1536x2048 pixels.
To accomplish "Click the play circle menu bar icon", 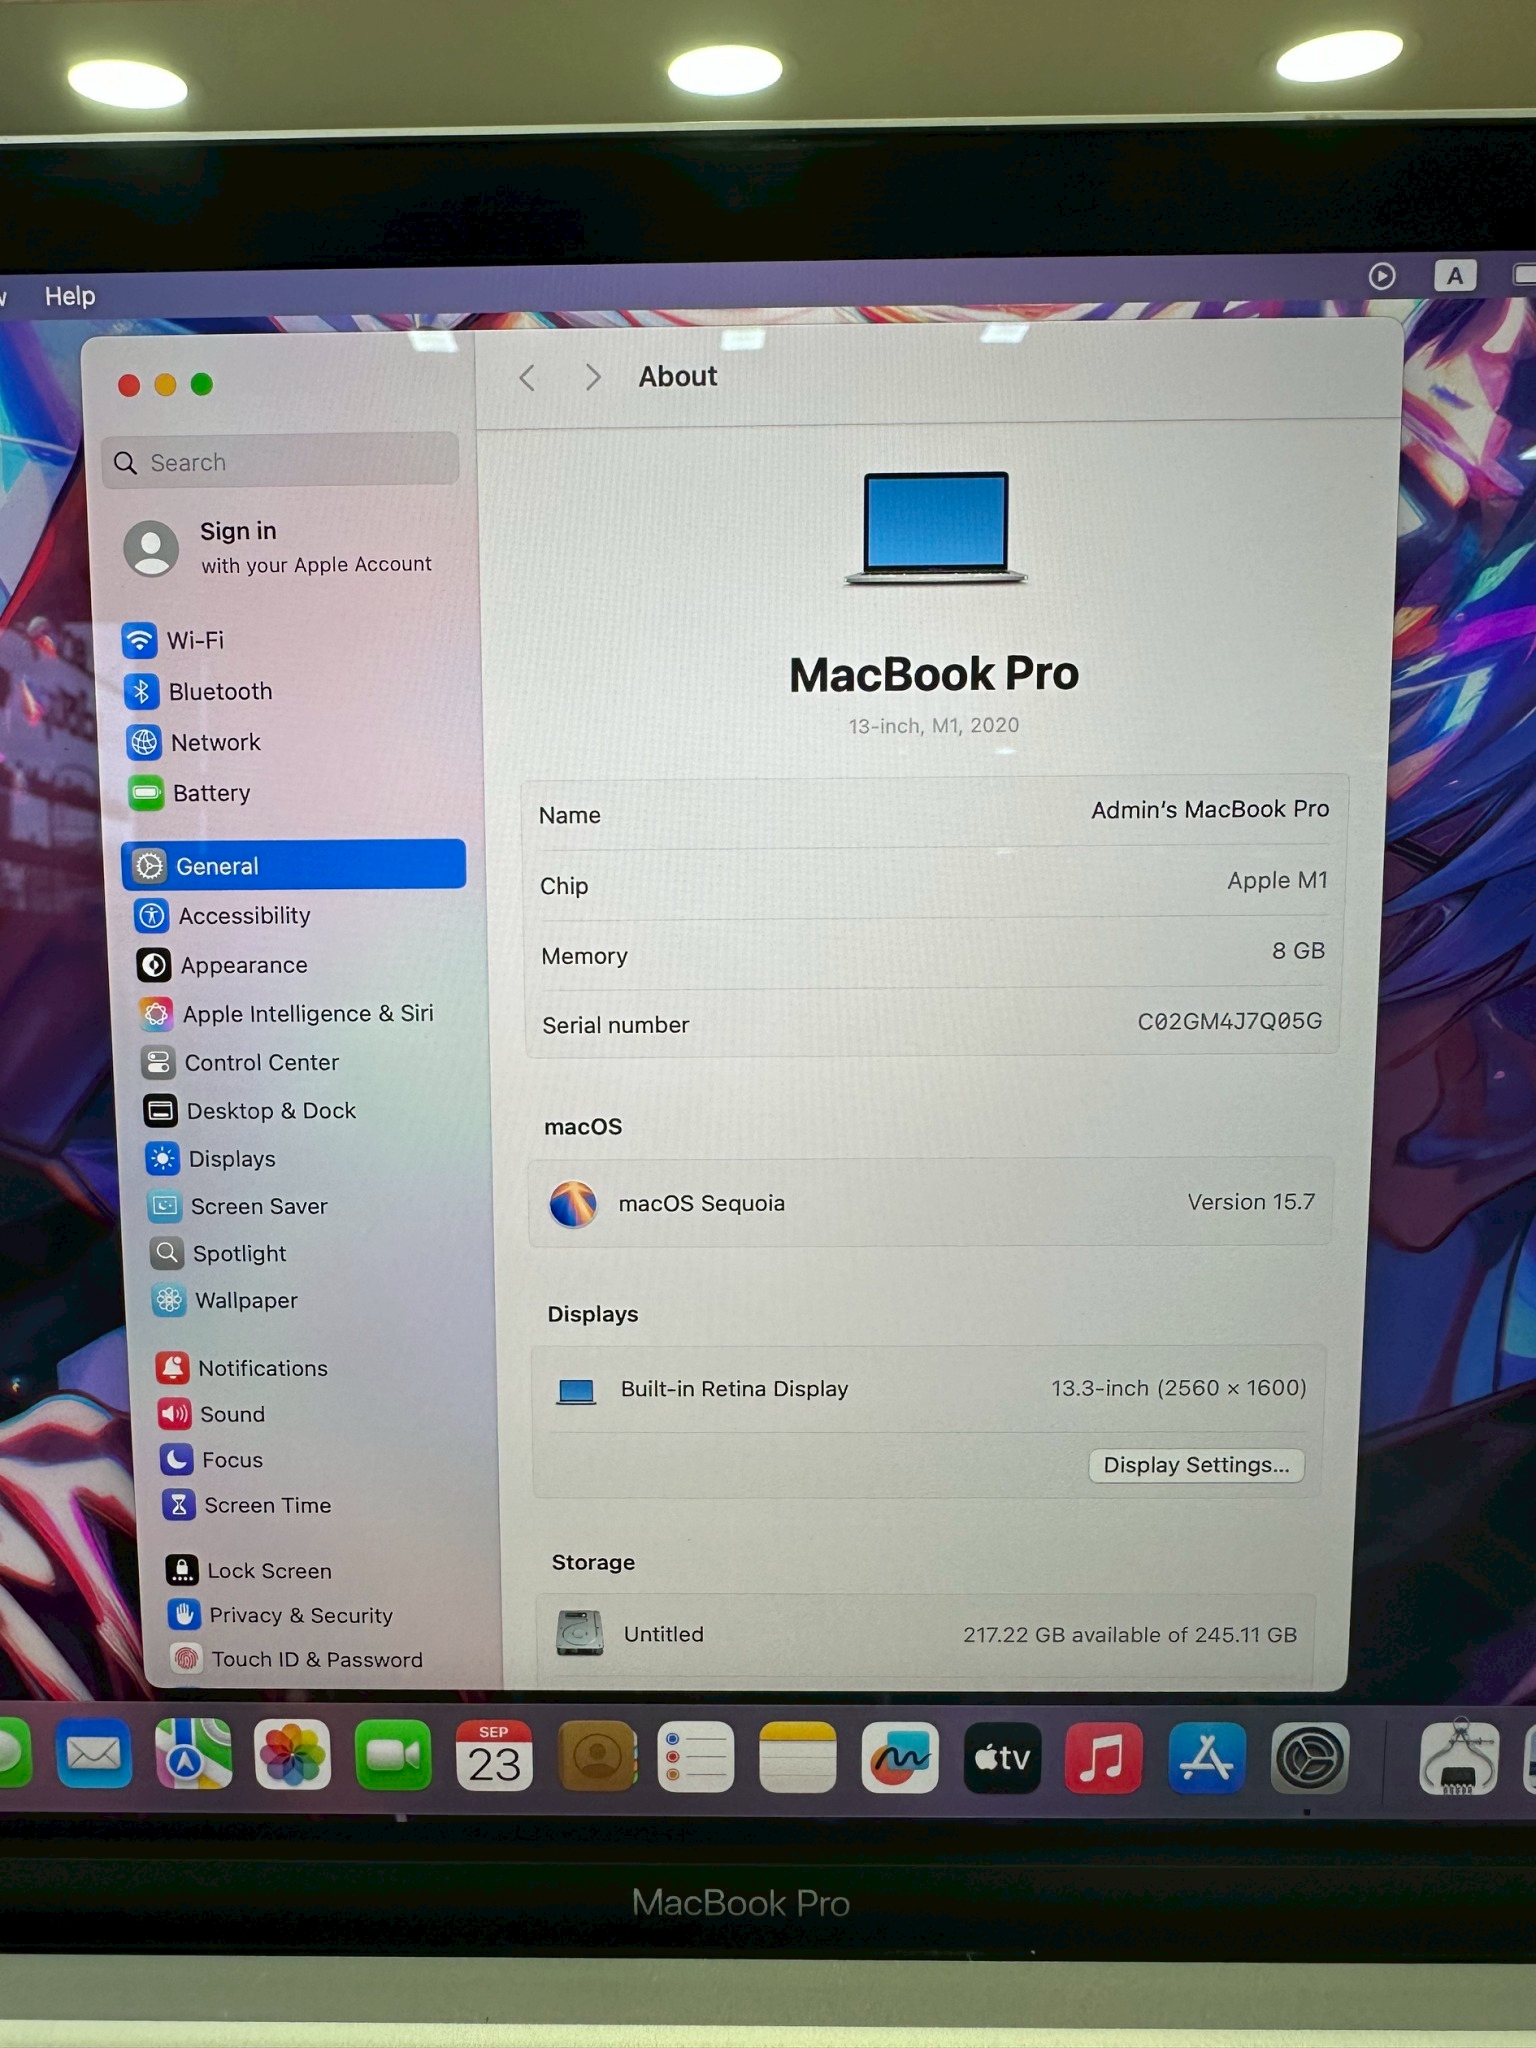I will point(1382,276).
